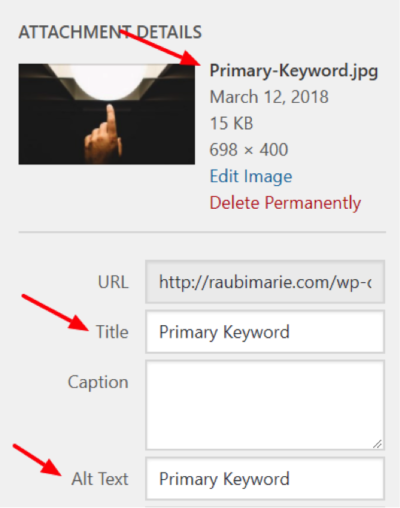Click the Alt Text field label
The image size is (400, 508).
(100, 479)
